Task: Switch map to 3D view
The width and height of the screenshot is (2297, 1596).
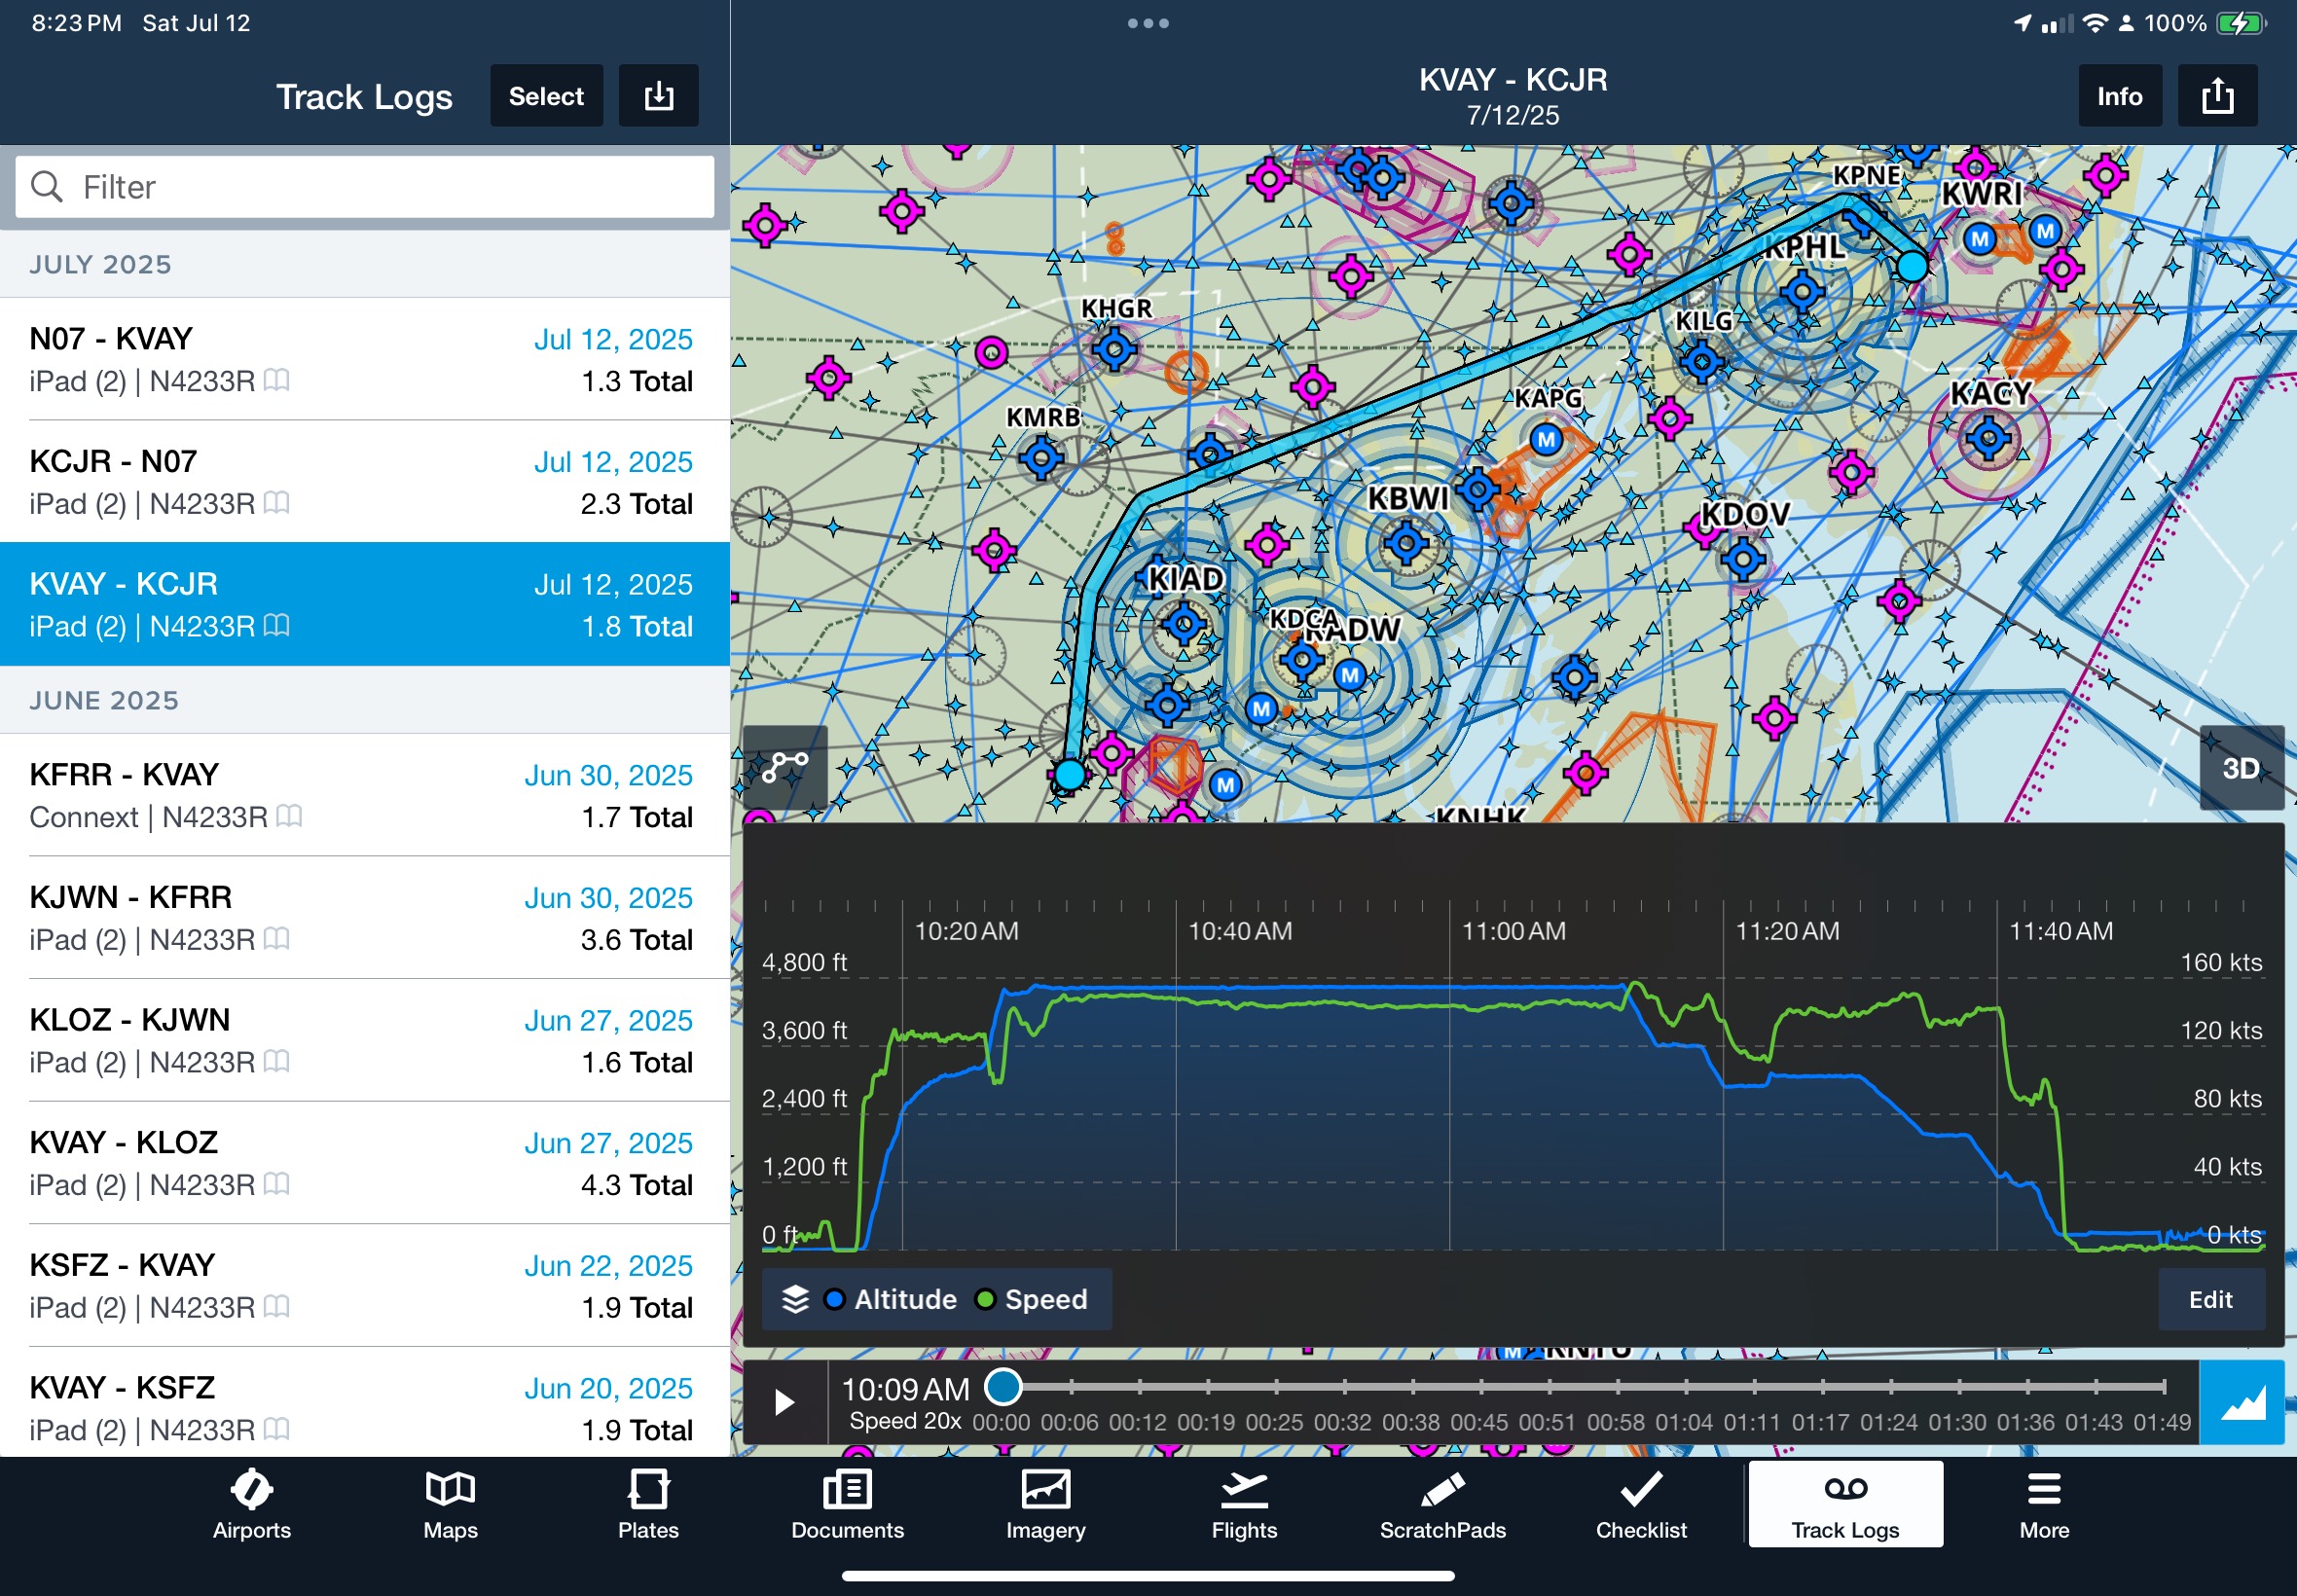Action: 2240,768
